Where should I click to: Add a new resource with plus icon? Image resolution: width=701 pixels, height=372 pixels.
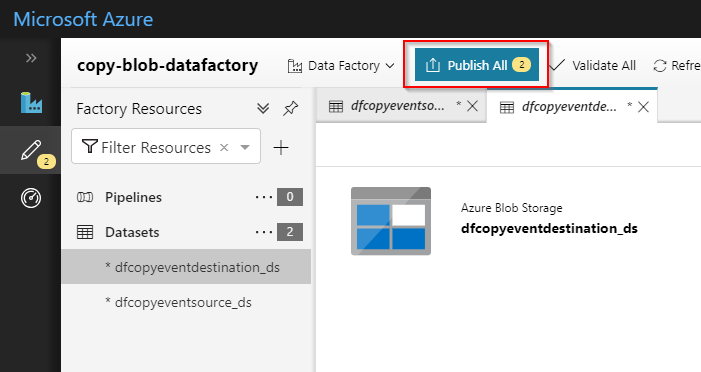281,148
